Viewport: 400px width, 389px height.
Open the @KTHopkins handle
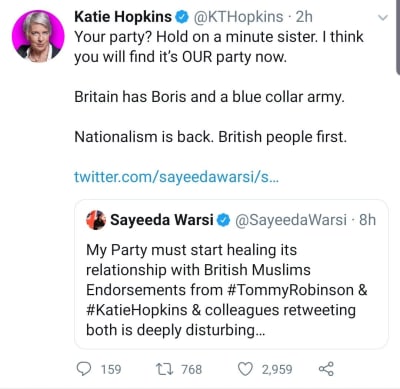(x=239, y=17)
